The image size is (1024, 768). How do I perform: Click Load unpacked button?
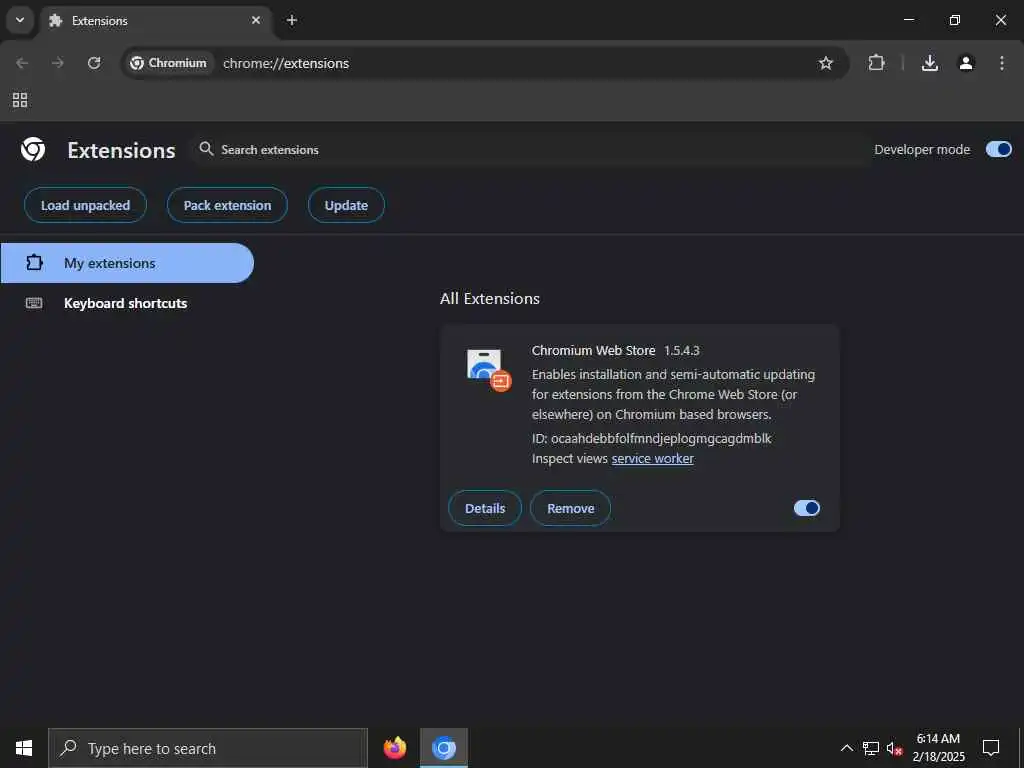pyautogui.click(x=85, y=205)
